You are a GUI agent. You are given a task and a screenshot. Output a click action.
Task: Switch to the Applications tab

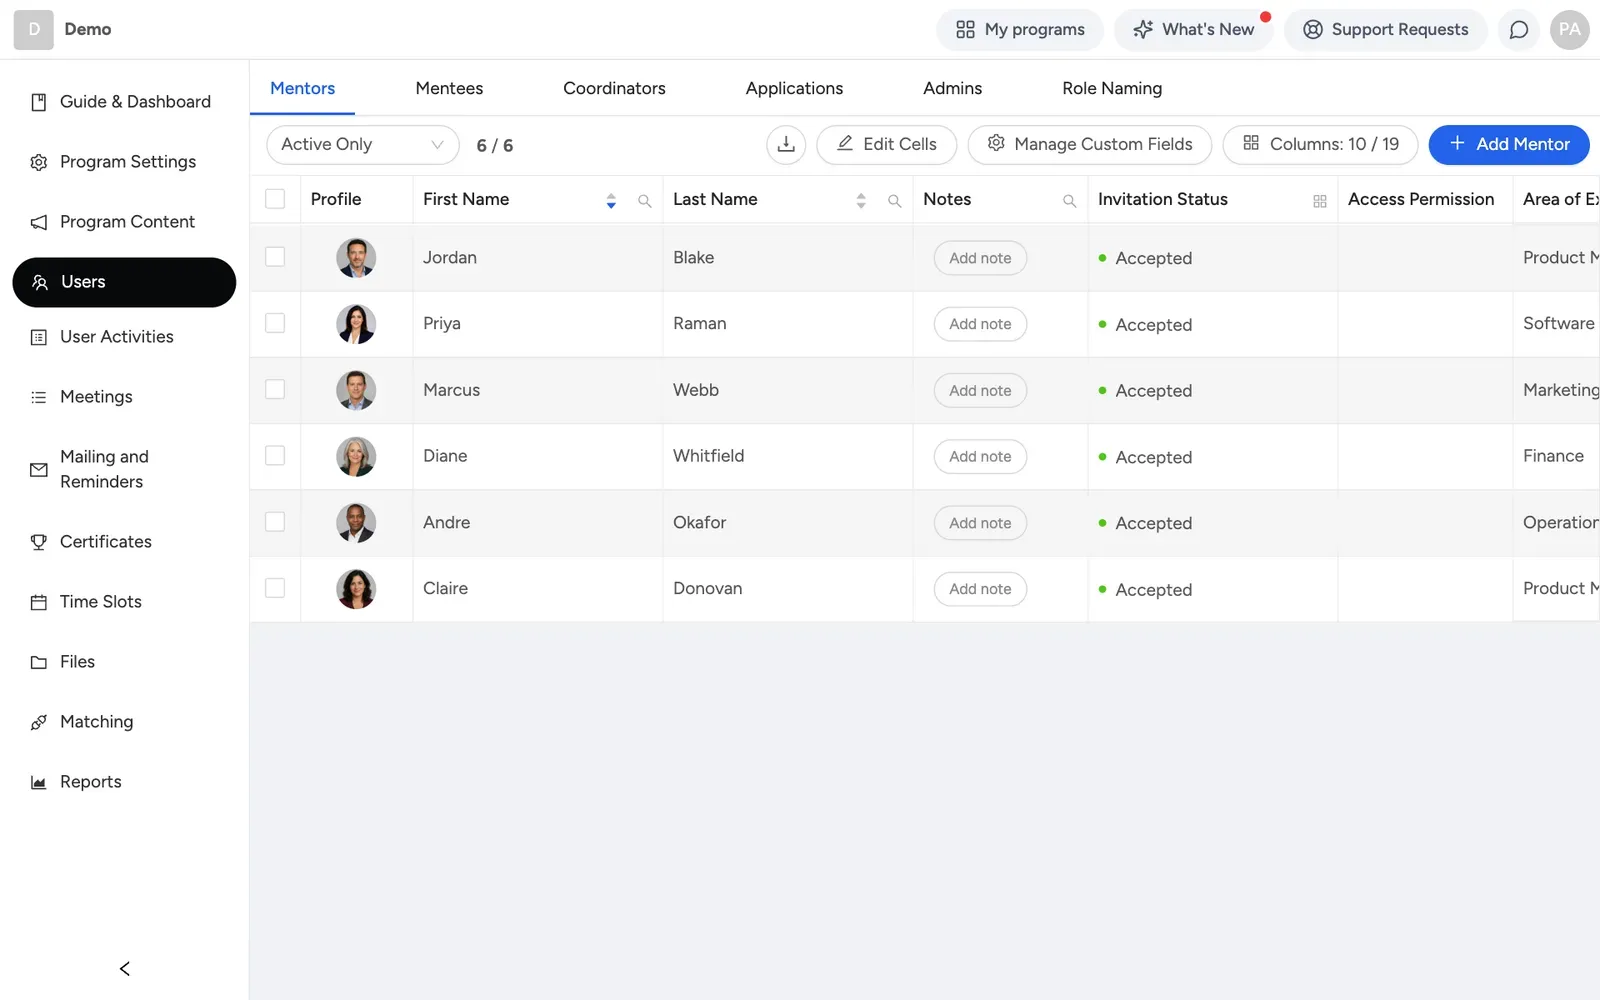pos(794,88)
